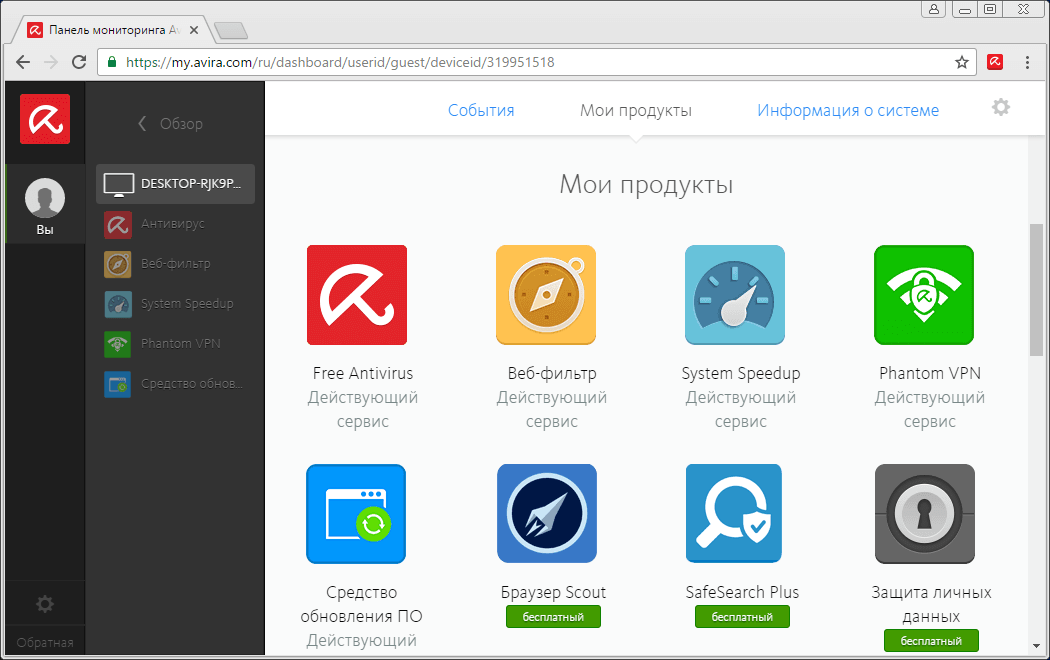Open the settings gear near the tabs
Image resolution: width=1050 pixels, height=660 pixels.
pos(1000,106)
